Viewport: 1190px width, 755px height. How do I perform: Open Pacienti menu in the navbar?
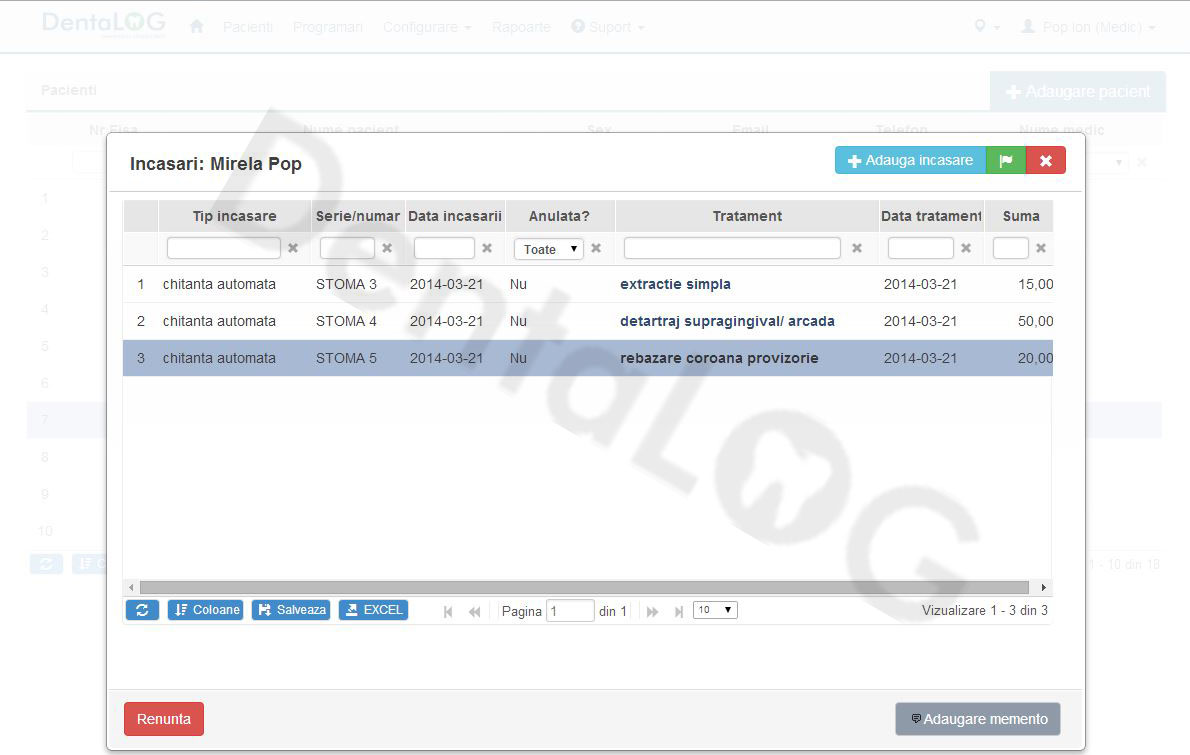tap(247, 27)
